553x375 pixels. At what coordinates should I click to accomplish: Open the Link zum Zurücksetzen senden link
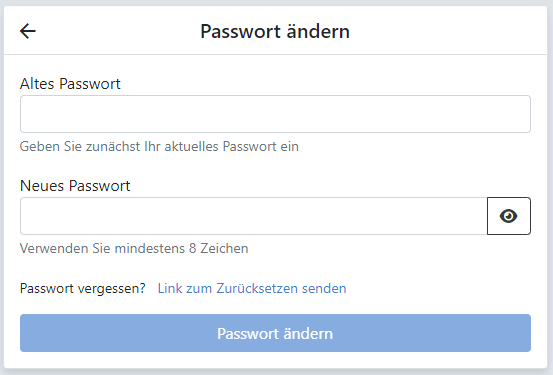252,289
